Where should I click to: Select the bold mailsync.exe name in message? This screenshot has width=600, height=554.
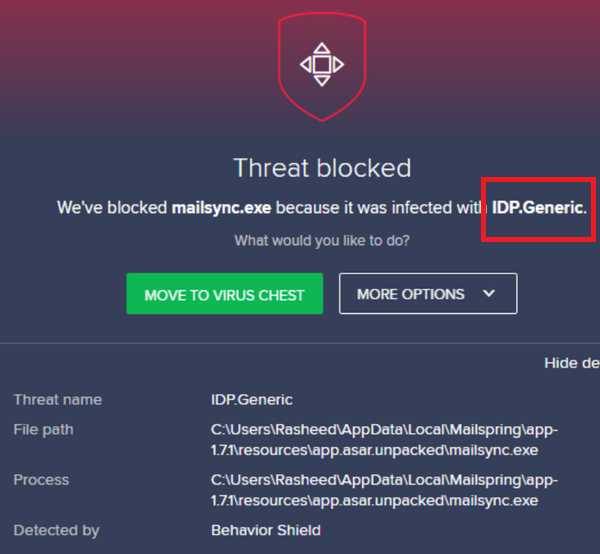[x=222, y=208]
